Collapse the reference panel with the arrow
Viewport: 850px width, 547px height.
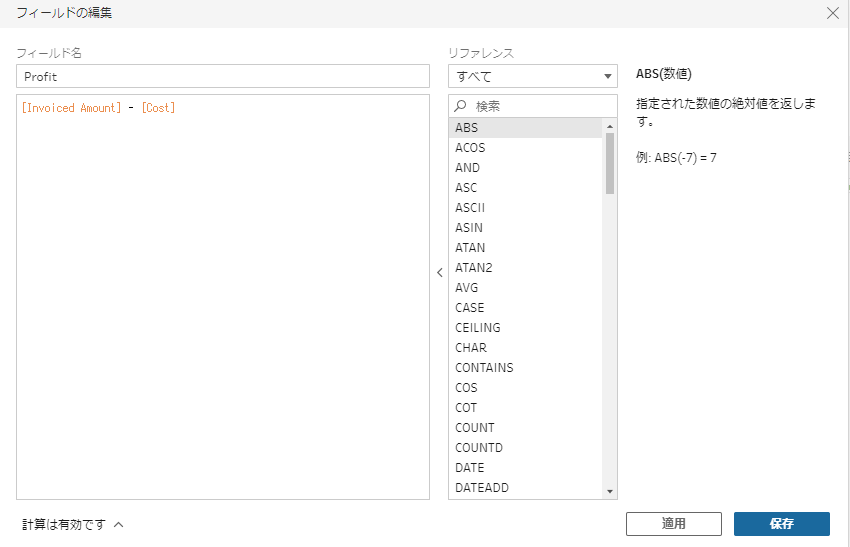[x=439, y=272]
